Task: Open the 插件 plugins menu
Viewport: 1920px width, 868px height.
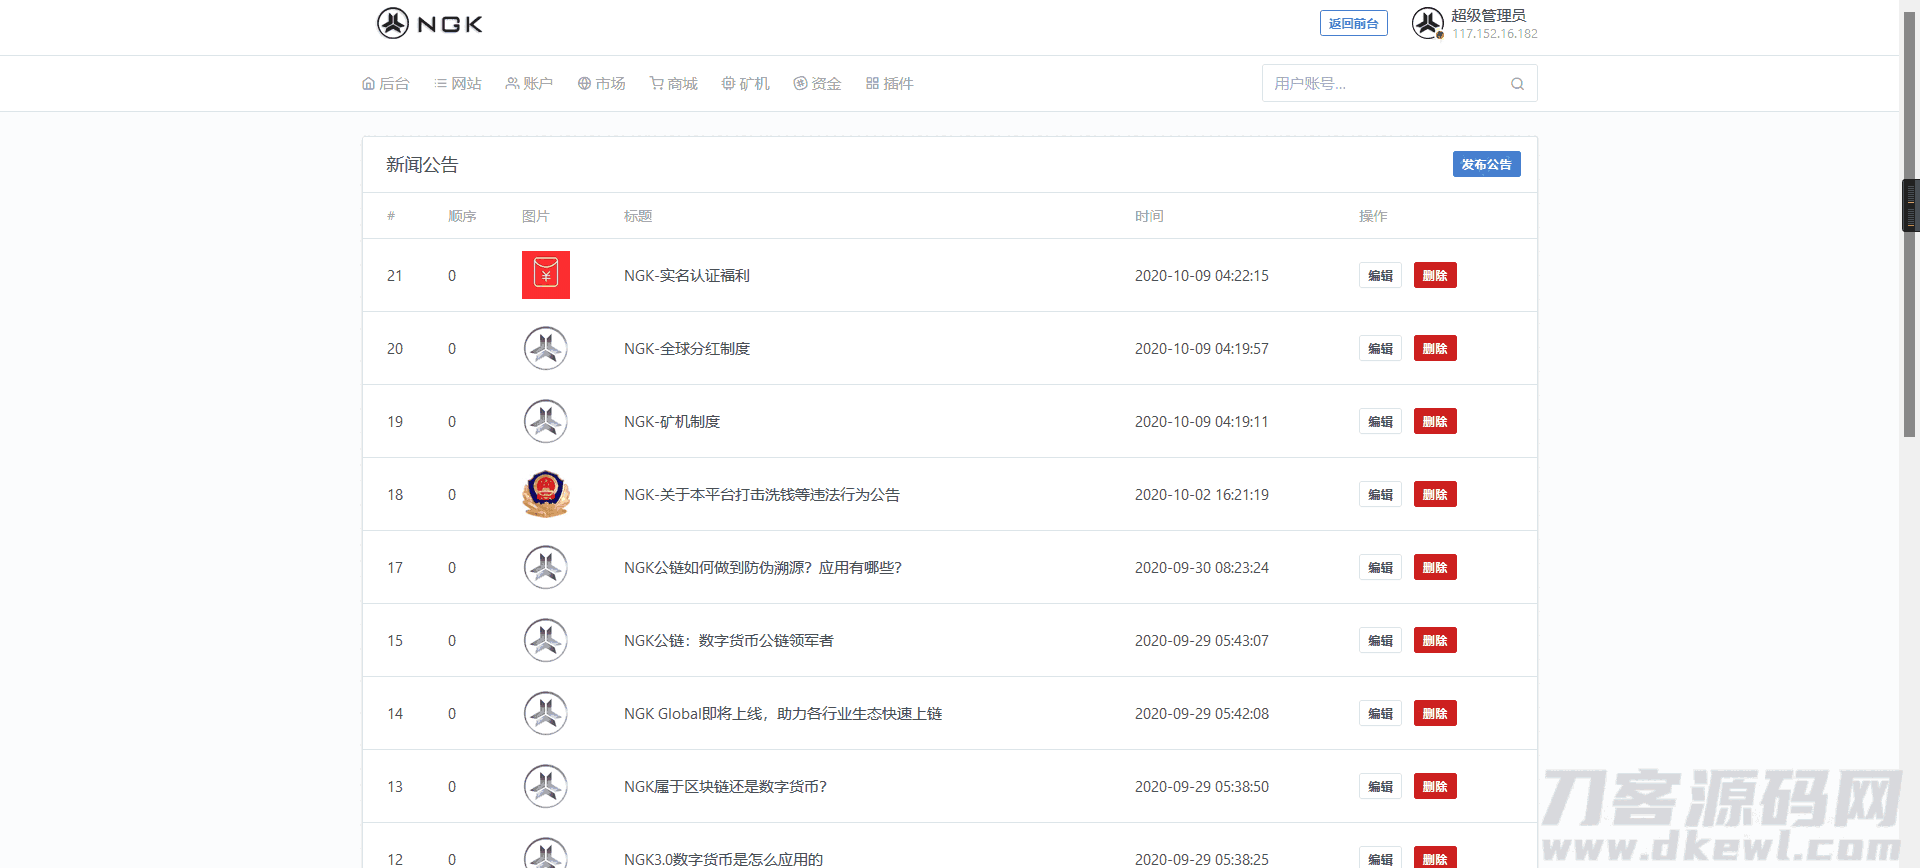Action: [x=889, y=84]
